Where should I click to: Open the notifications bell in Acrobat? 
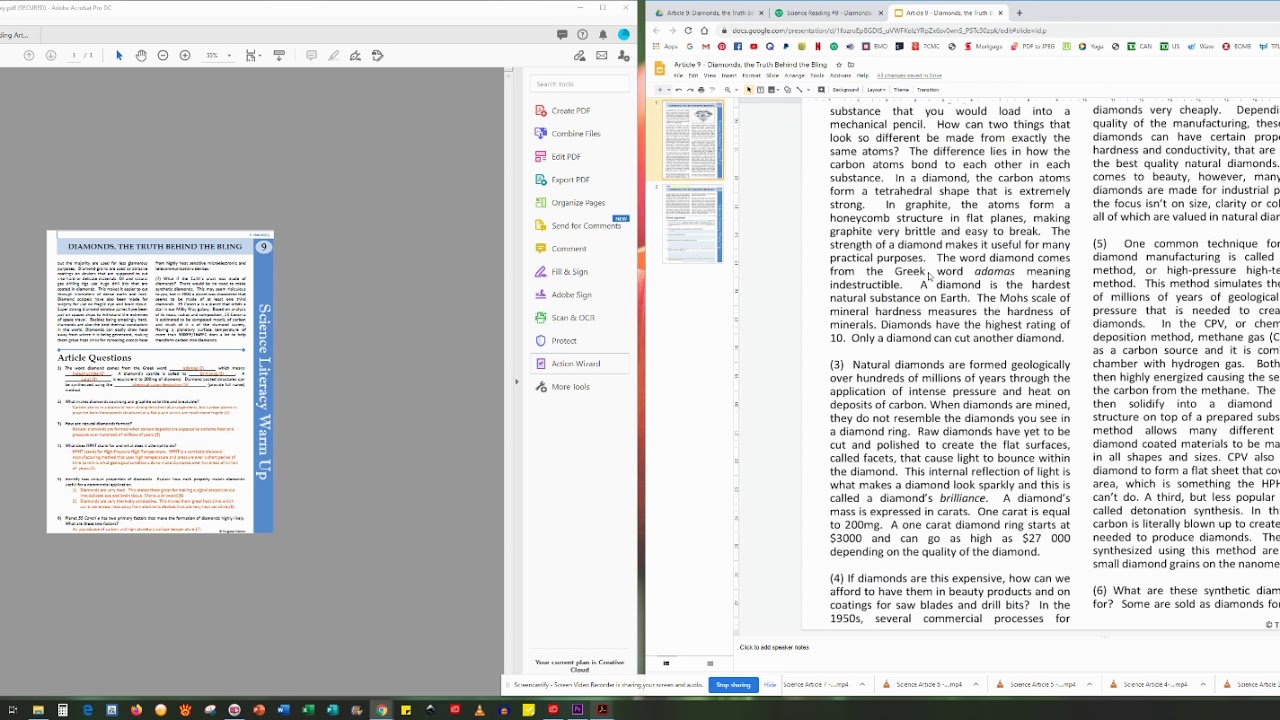[x=603, y=34]
